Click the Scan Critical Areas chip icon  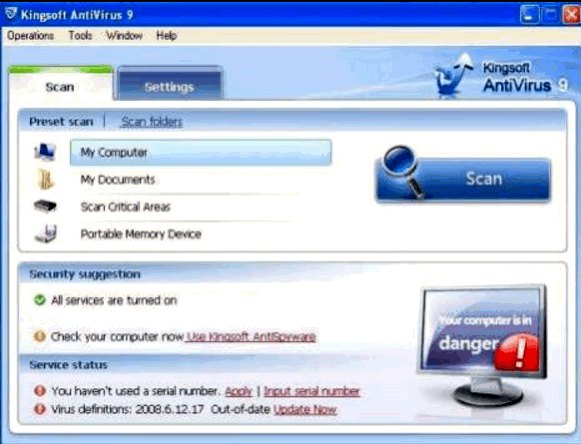45,206
